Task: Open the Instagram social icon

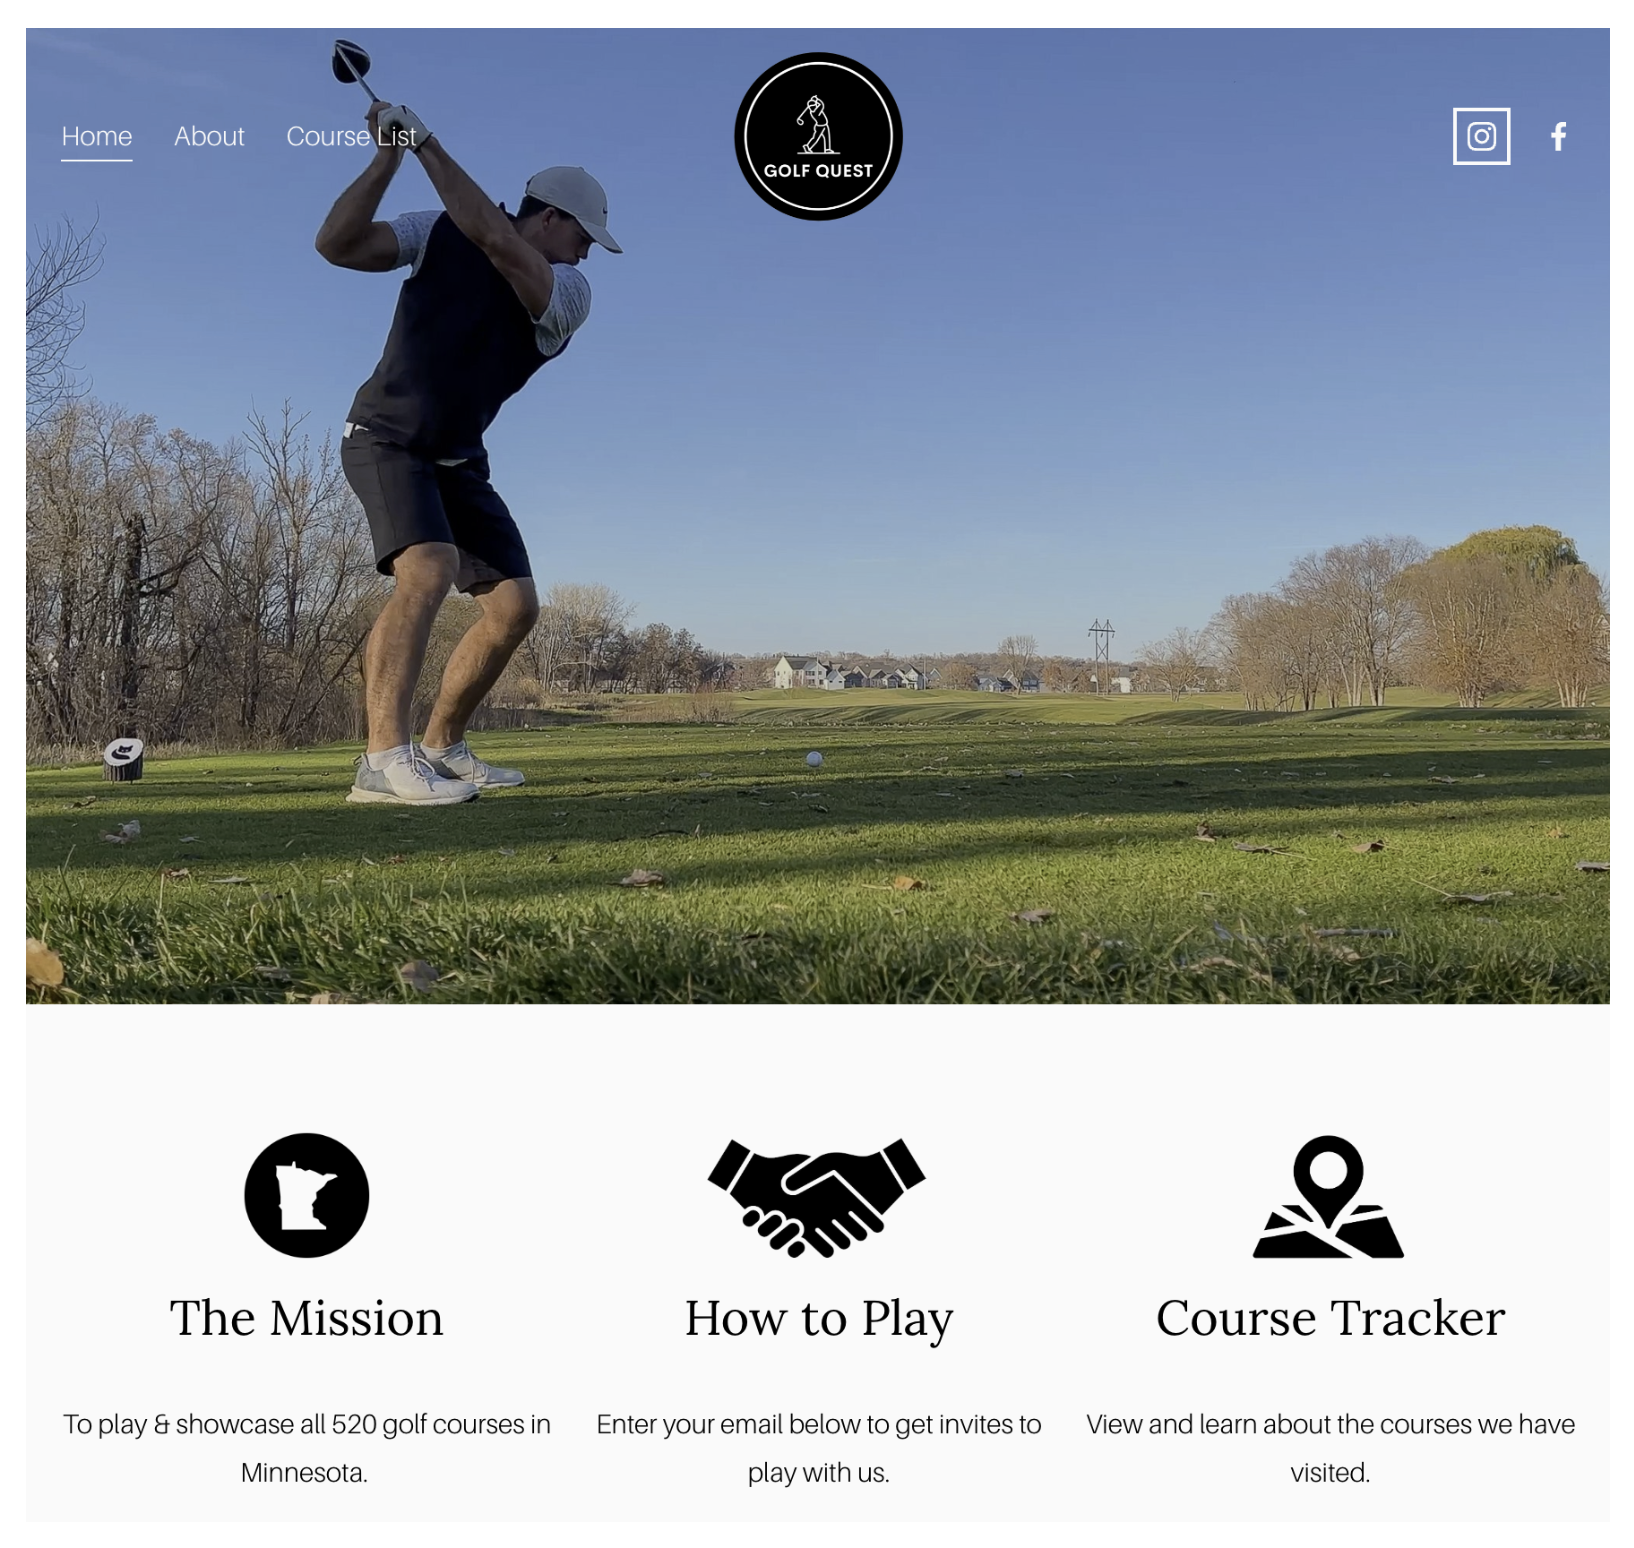Action: click(x=1481, y=136)
